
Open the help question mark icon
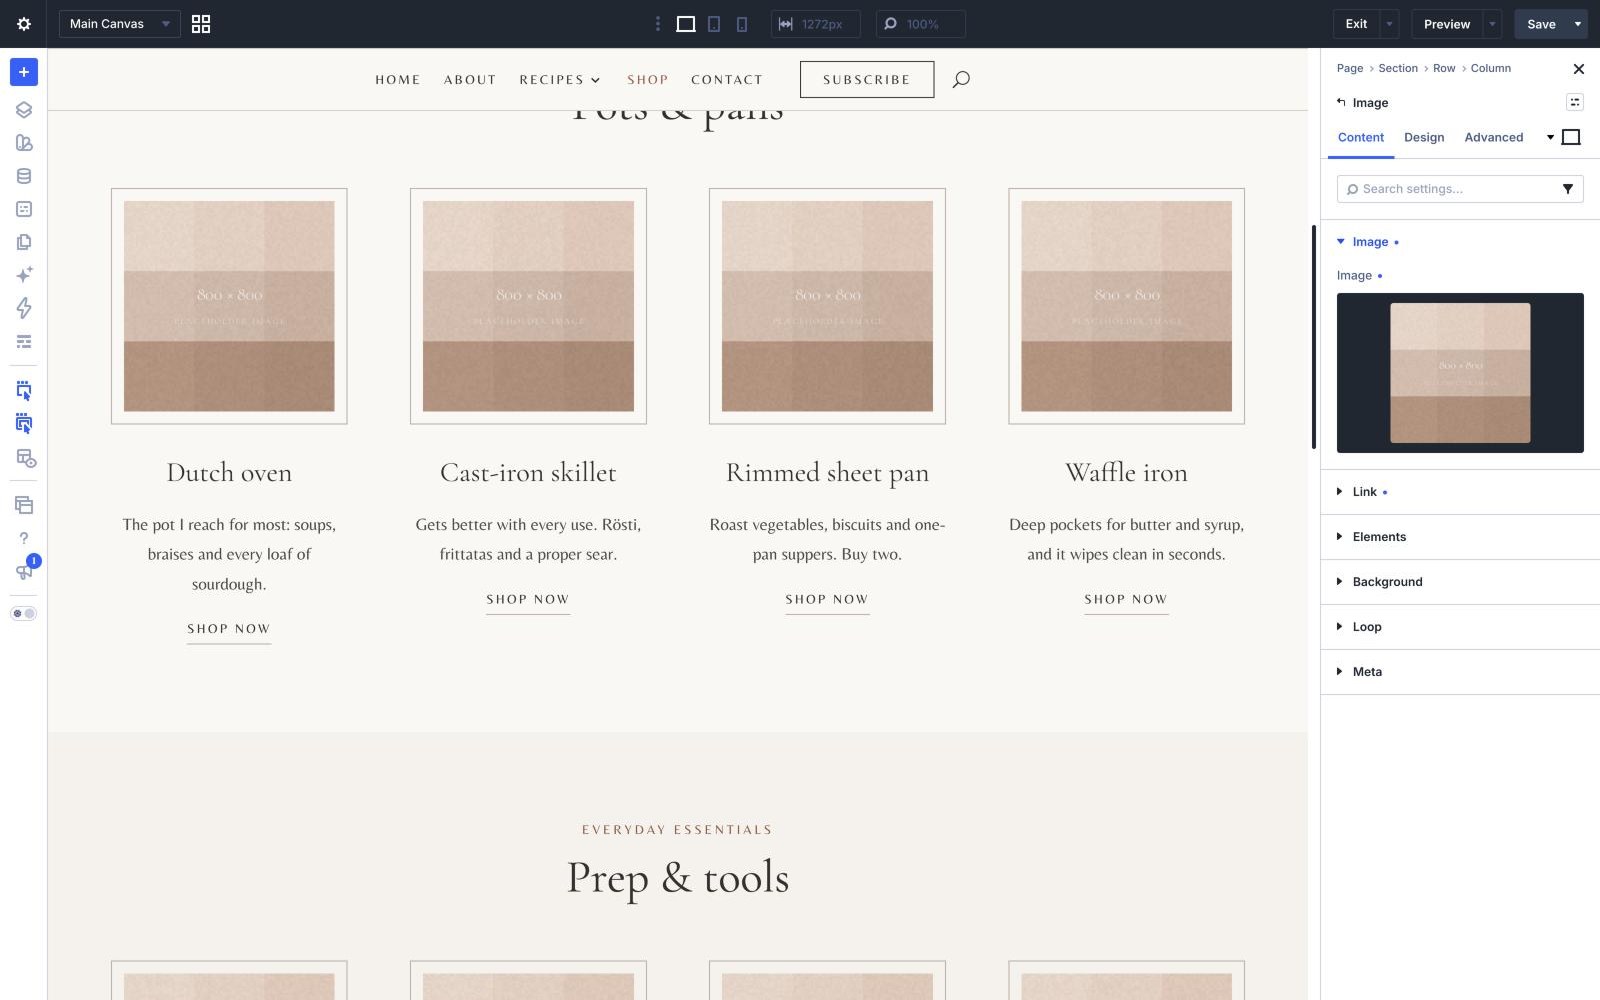click(x=24, y=538)
